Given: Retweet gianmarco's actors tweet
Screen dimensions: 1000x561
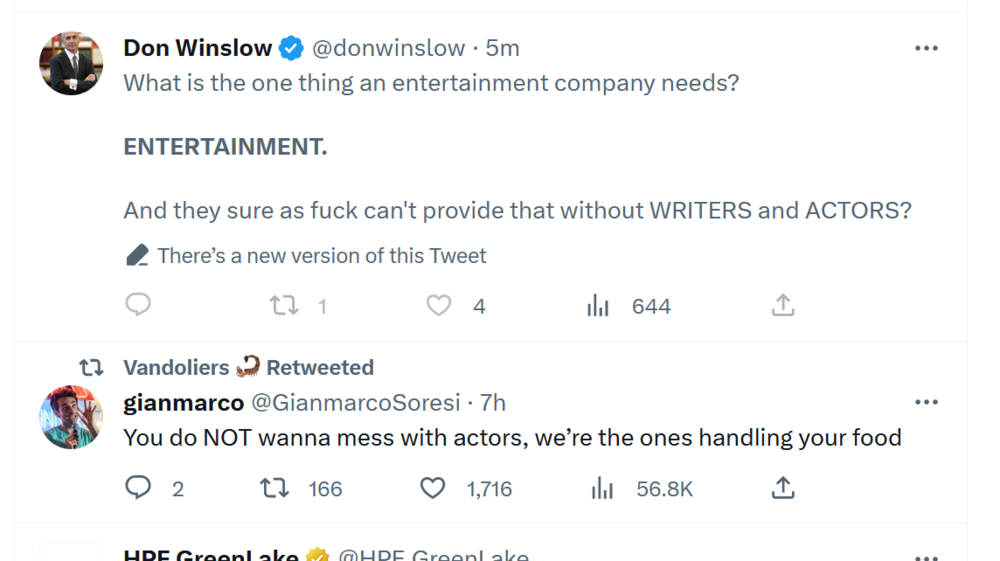Looking at the screenshot, I should tap(275, 488).
